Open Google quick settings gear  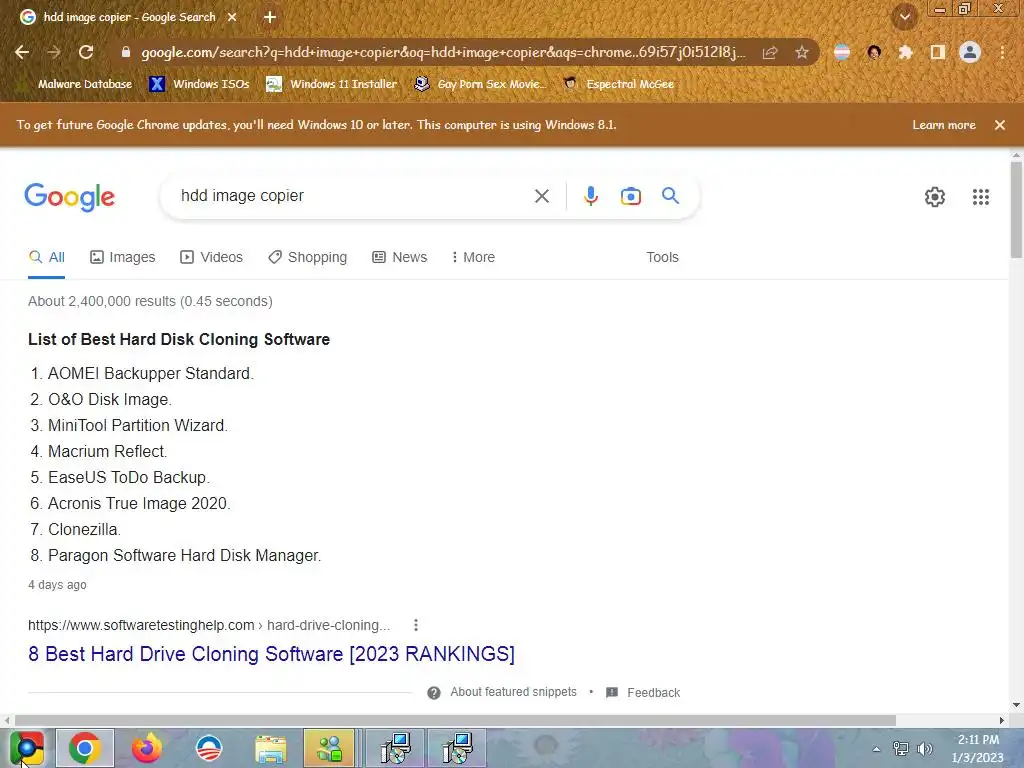935,197
